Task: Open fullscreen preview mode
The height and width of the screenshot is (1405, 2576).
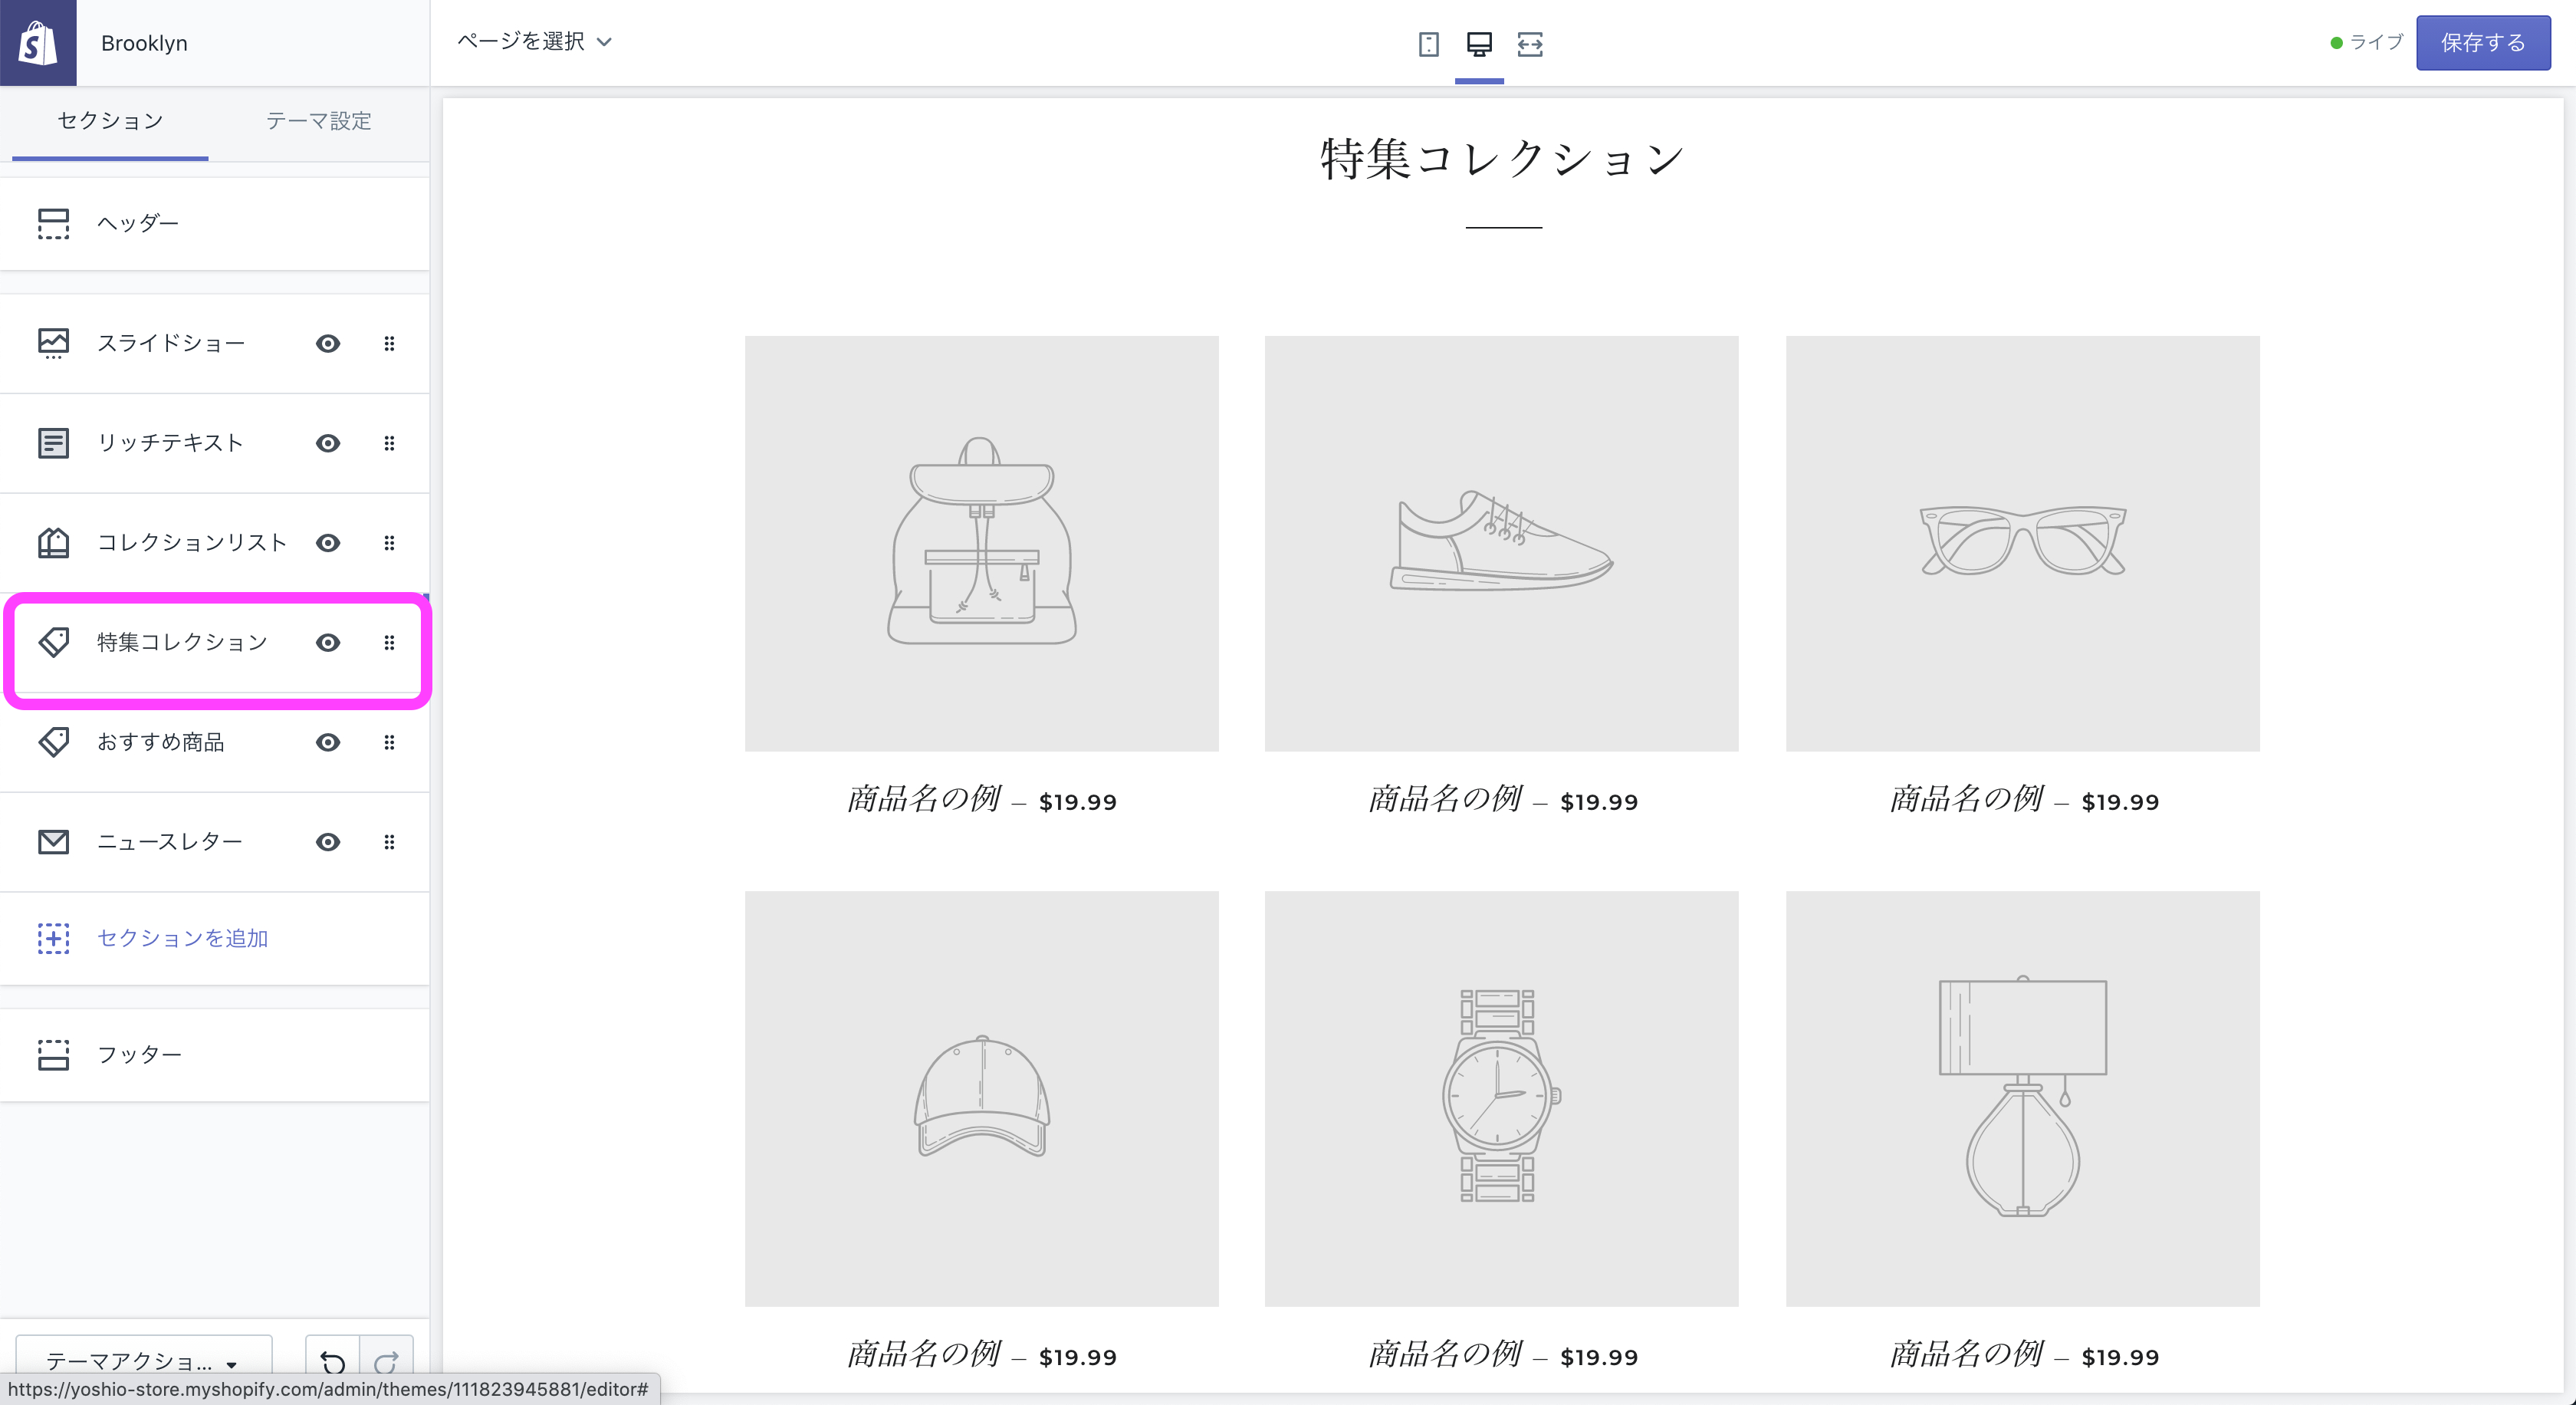Action: tap(1530, 45)
